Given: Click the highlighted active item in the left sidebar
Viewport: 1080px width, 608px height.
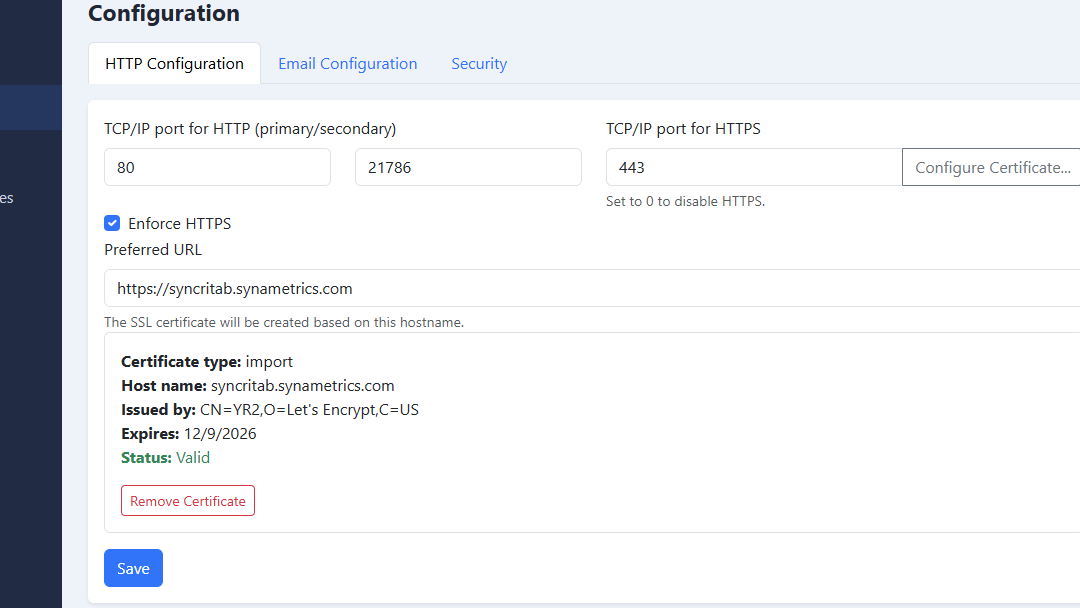Looking at the screenshot, I should coord(31,107).
